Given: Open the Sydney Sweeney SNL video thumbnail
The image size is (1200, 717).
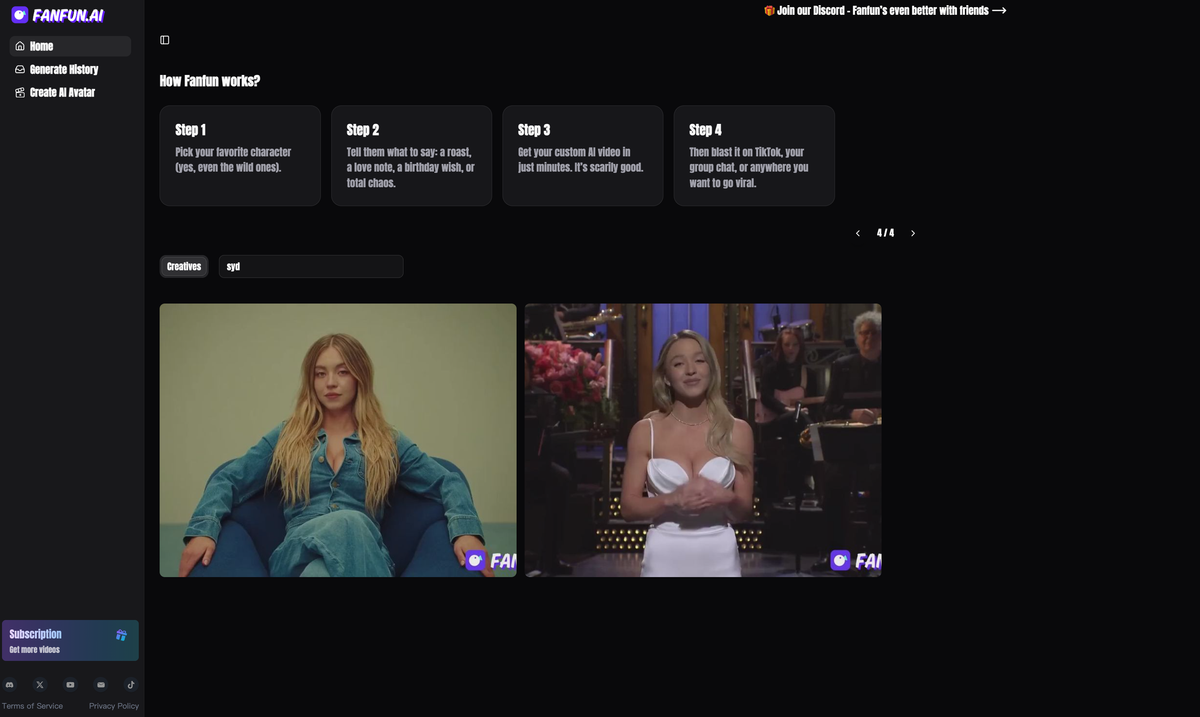Looking at the screenshot, I should click(x=702, y=440).
